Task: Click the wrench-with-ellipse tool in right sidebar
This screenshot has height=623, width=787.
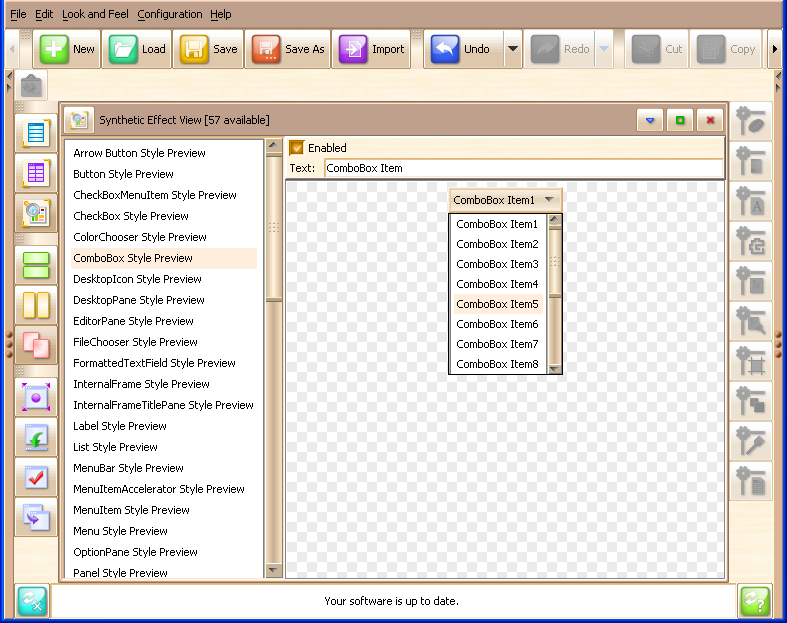Action: click(750, 120)
